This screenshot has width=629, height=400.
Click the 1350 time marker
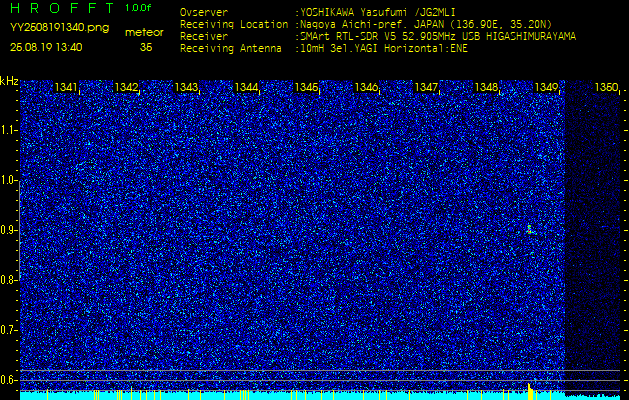[606, 87]
